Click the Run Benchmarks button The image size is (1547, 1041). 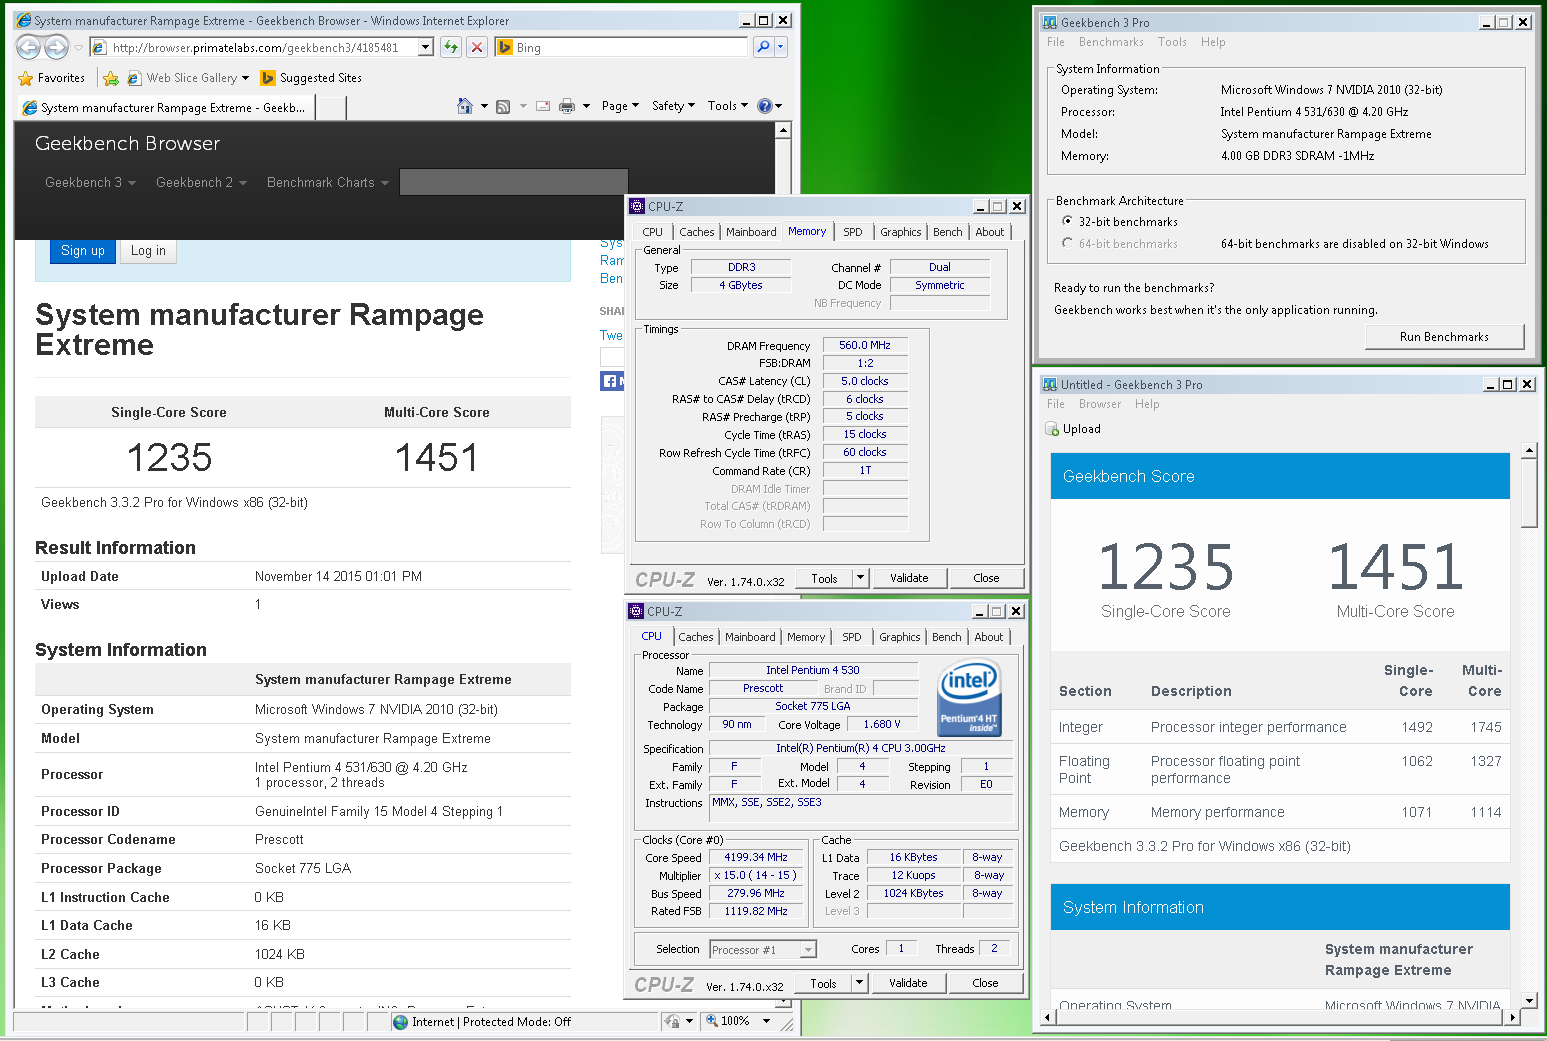1444,337
